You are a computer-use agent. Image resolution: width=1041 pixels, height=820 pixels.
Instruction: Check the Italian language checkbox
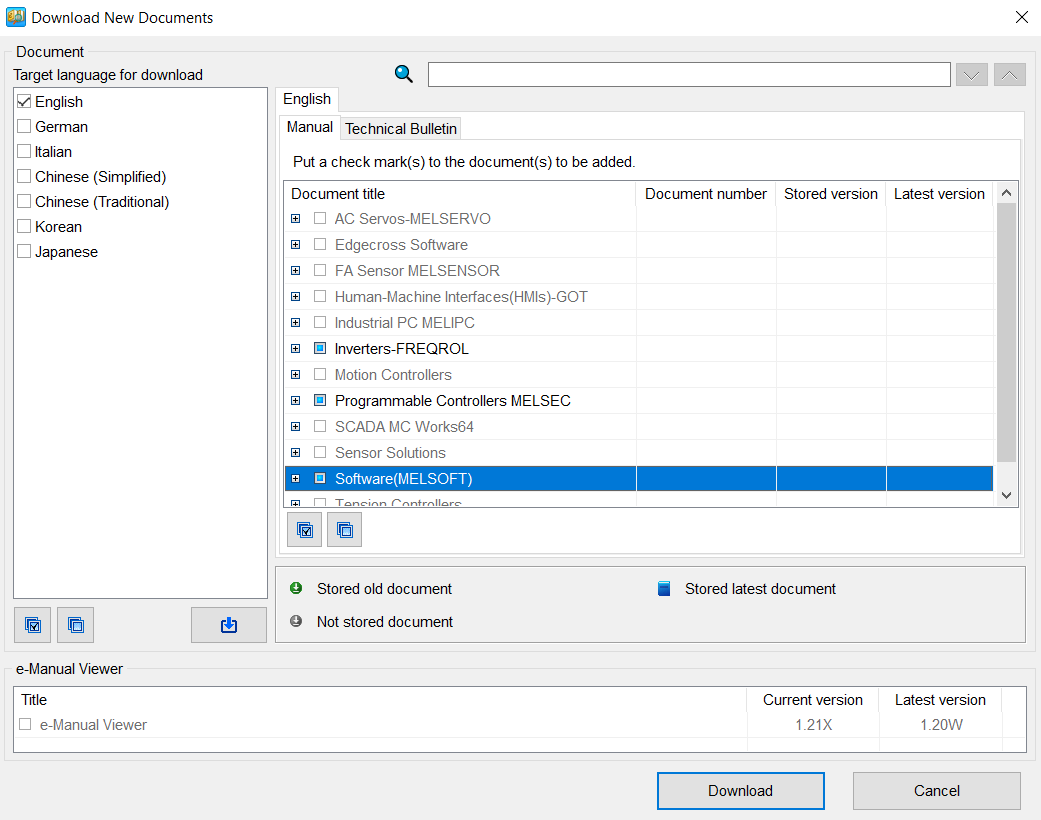tap(25, 151)
